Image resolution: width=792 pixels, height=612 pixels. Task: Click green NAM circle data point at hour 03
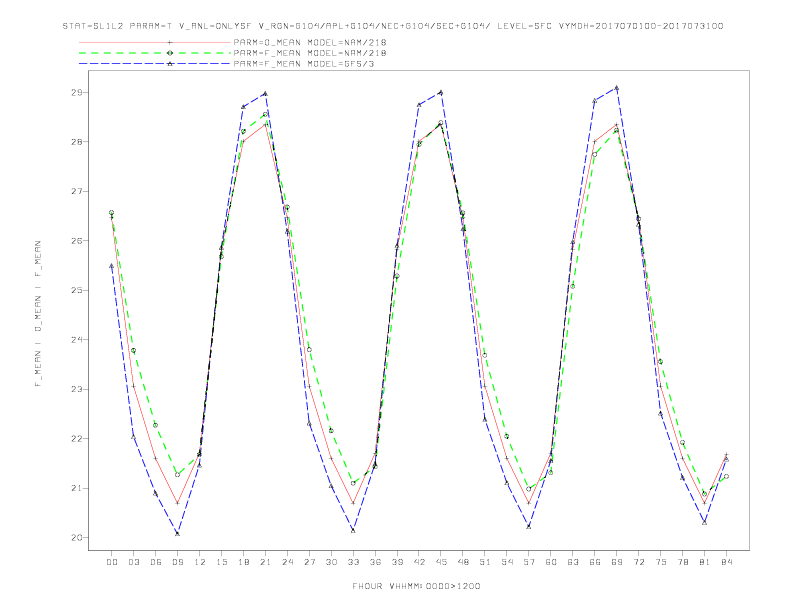133,350
